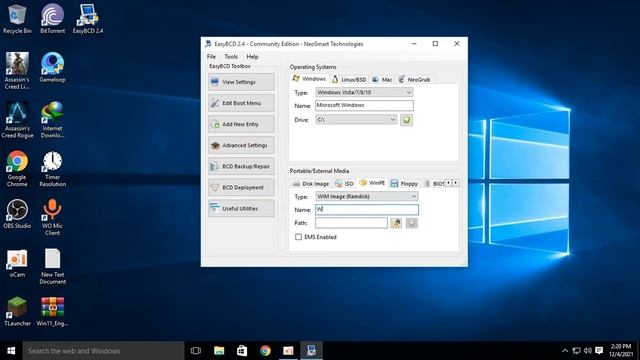Click the WinPE Name input field
The width and height of the screenshot is (640, 360).
coord(367,209)
